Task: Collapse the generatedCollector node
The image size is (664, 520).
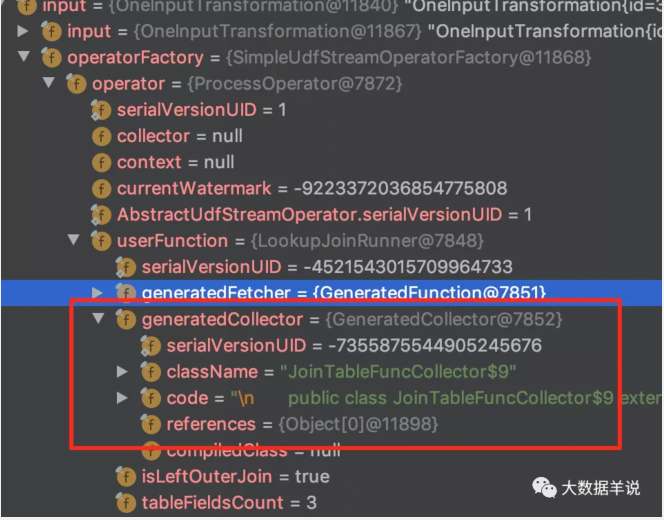Action: pyautogui.click(x=98, y=319)
